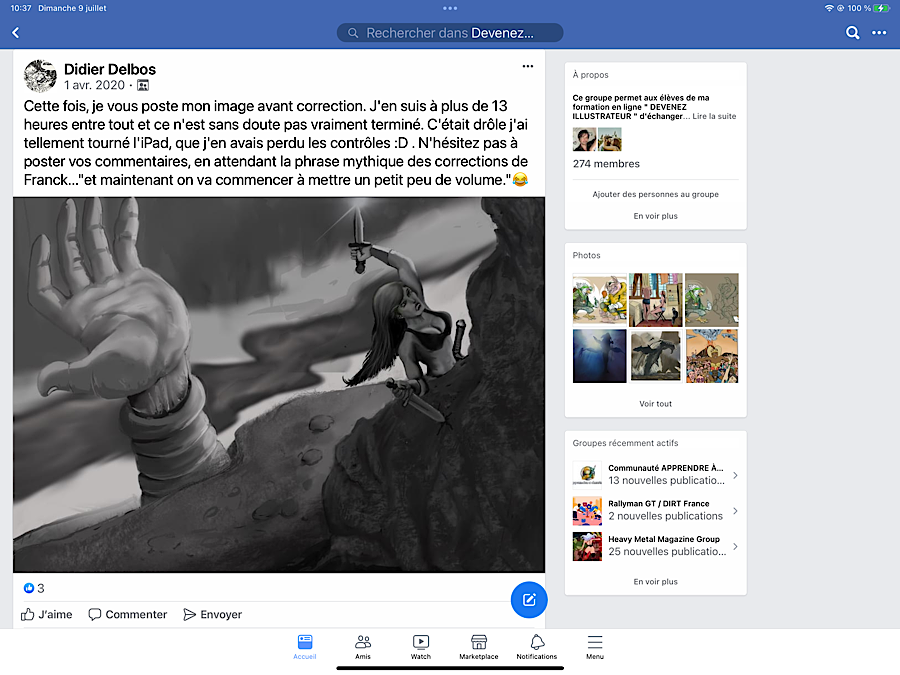900x675 pixels.
Task: Open the Notifications tab
Action: (537, 647)
